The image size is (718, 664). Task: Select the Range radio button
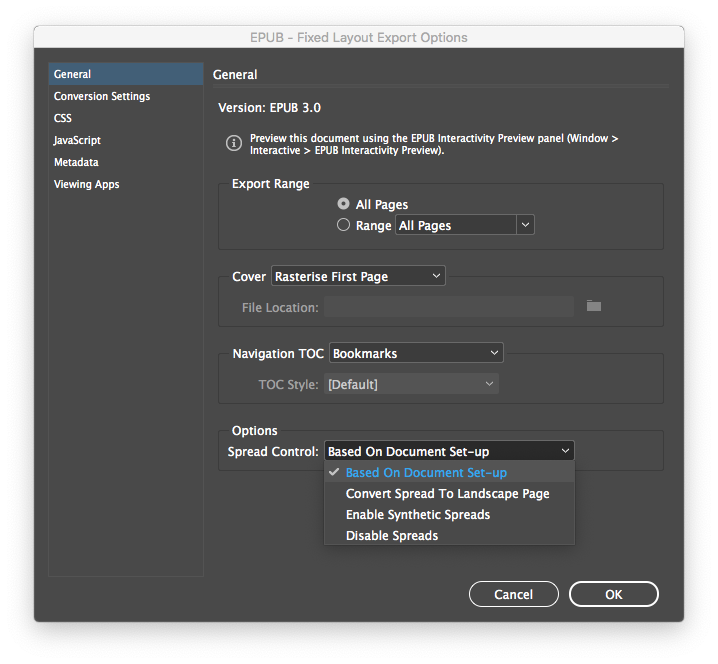pos(344,225)
